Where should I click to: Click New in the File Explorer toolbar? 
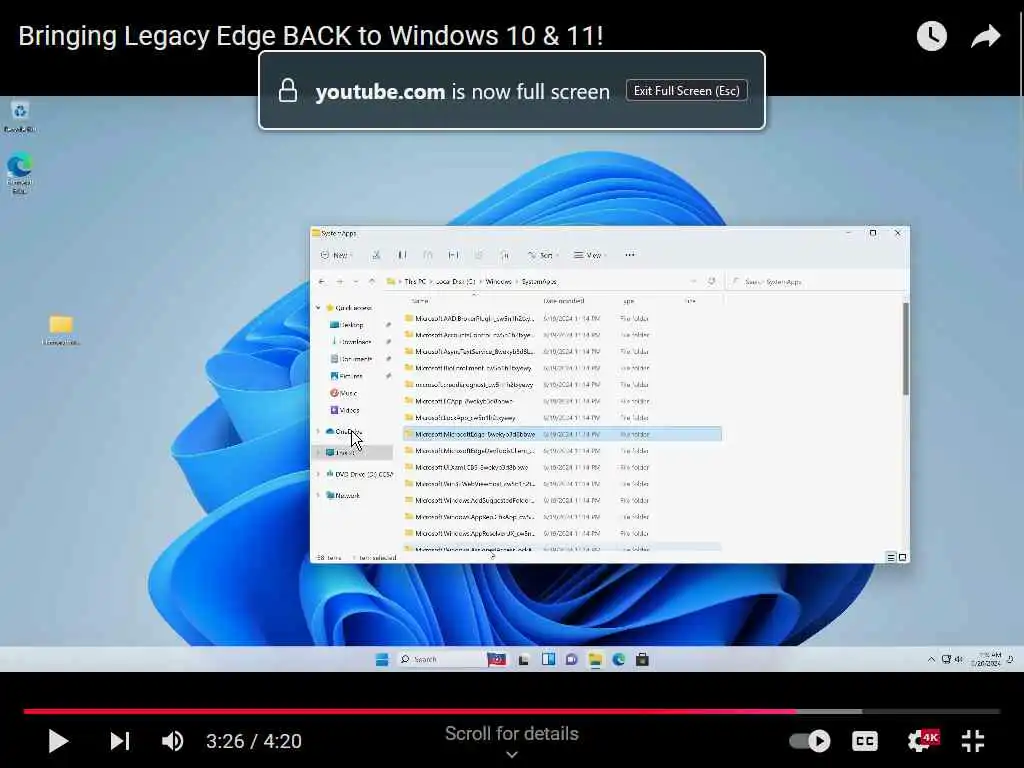point(336,255)
